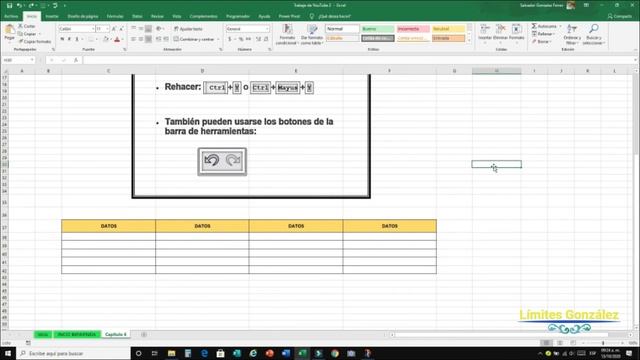640x360 pixels.
Task: Apply percent style
Action: click(241, 39)
